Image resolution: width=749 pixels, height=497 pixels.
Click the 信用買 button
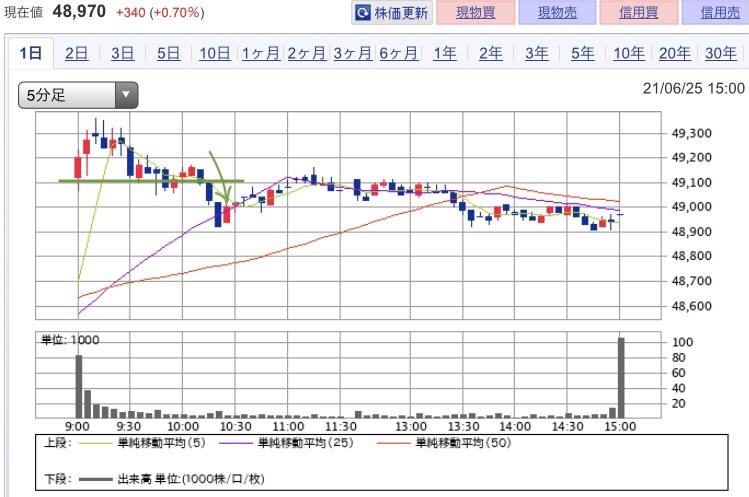click(x=639, y=12)
